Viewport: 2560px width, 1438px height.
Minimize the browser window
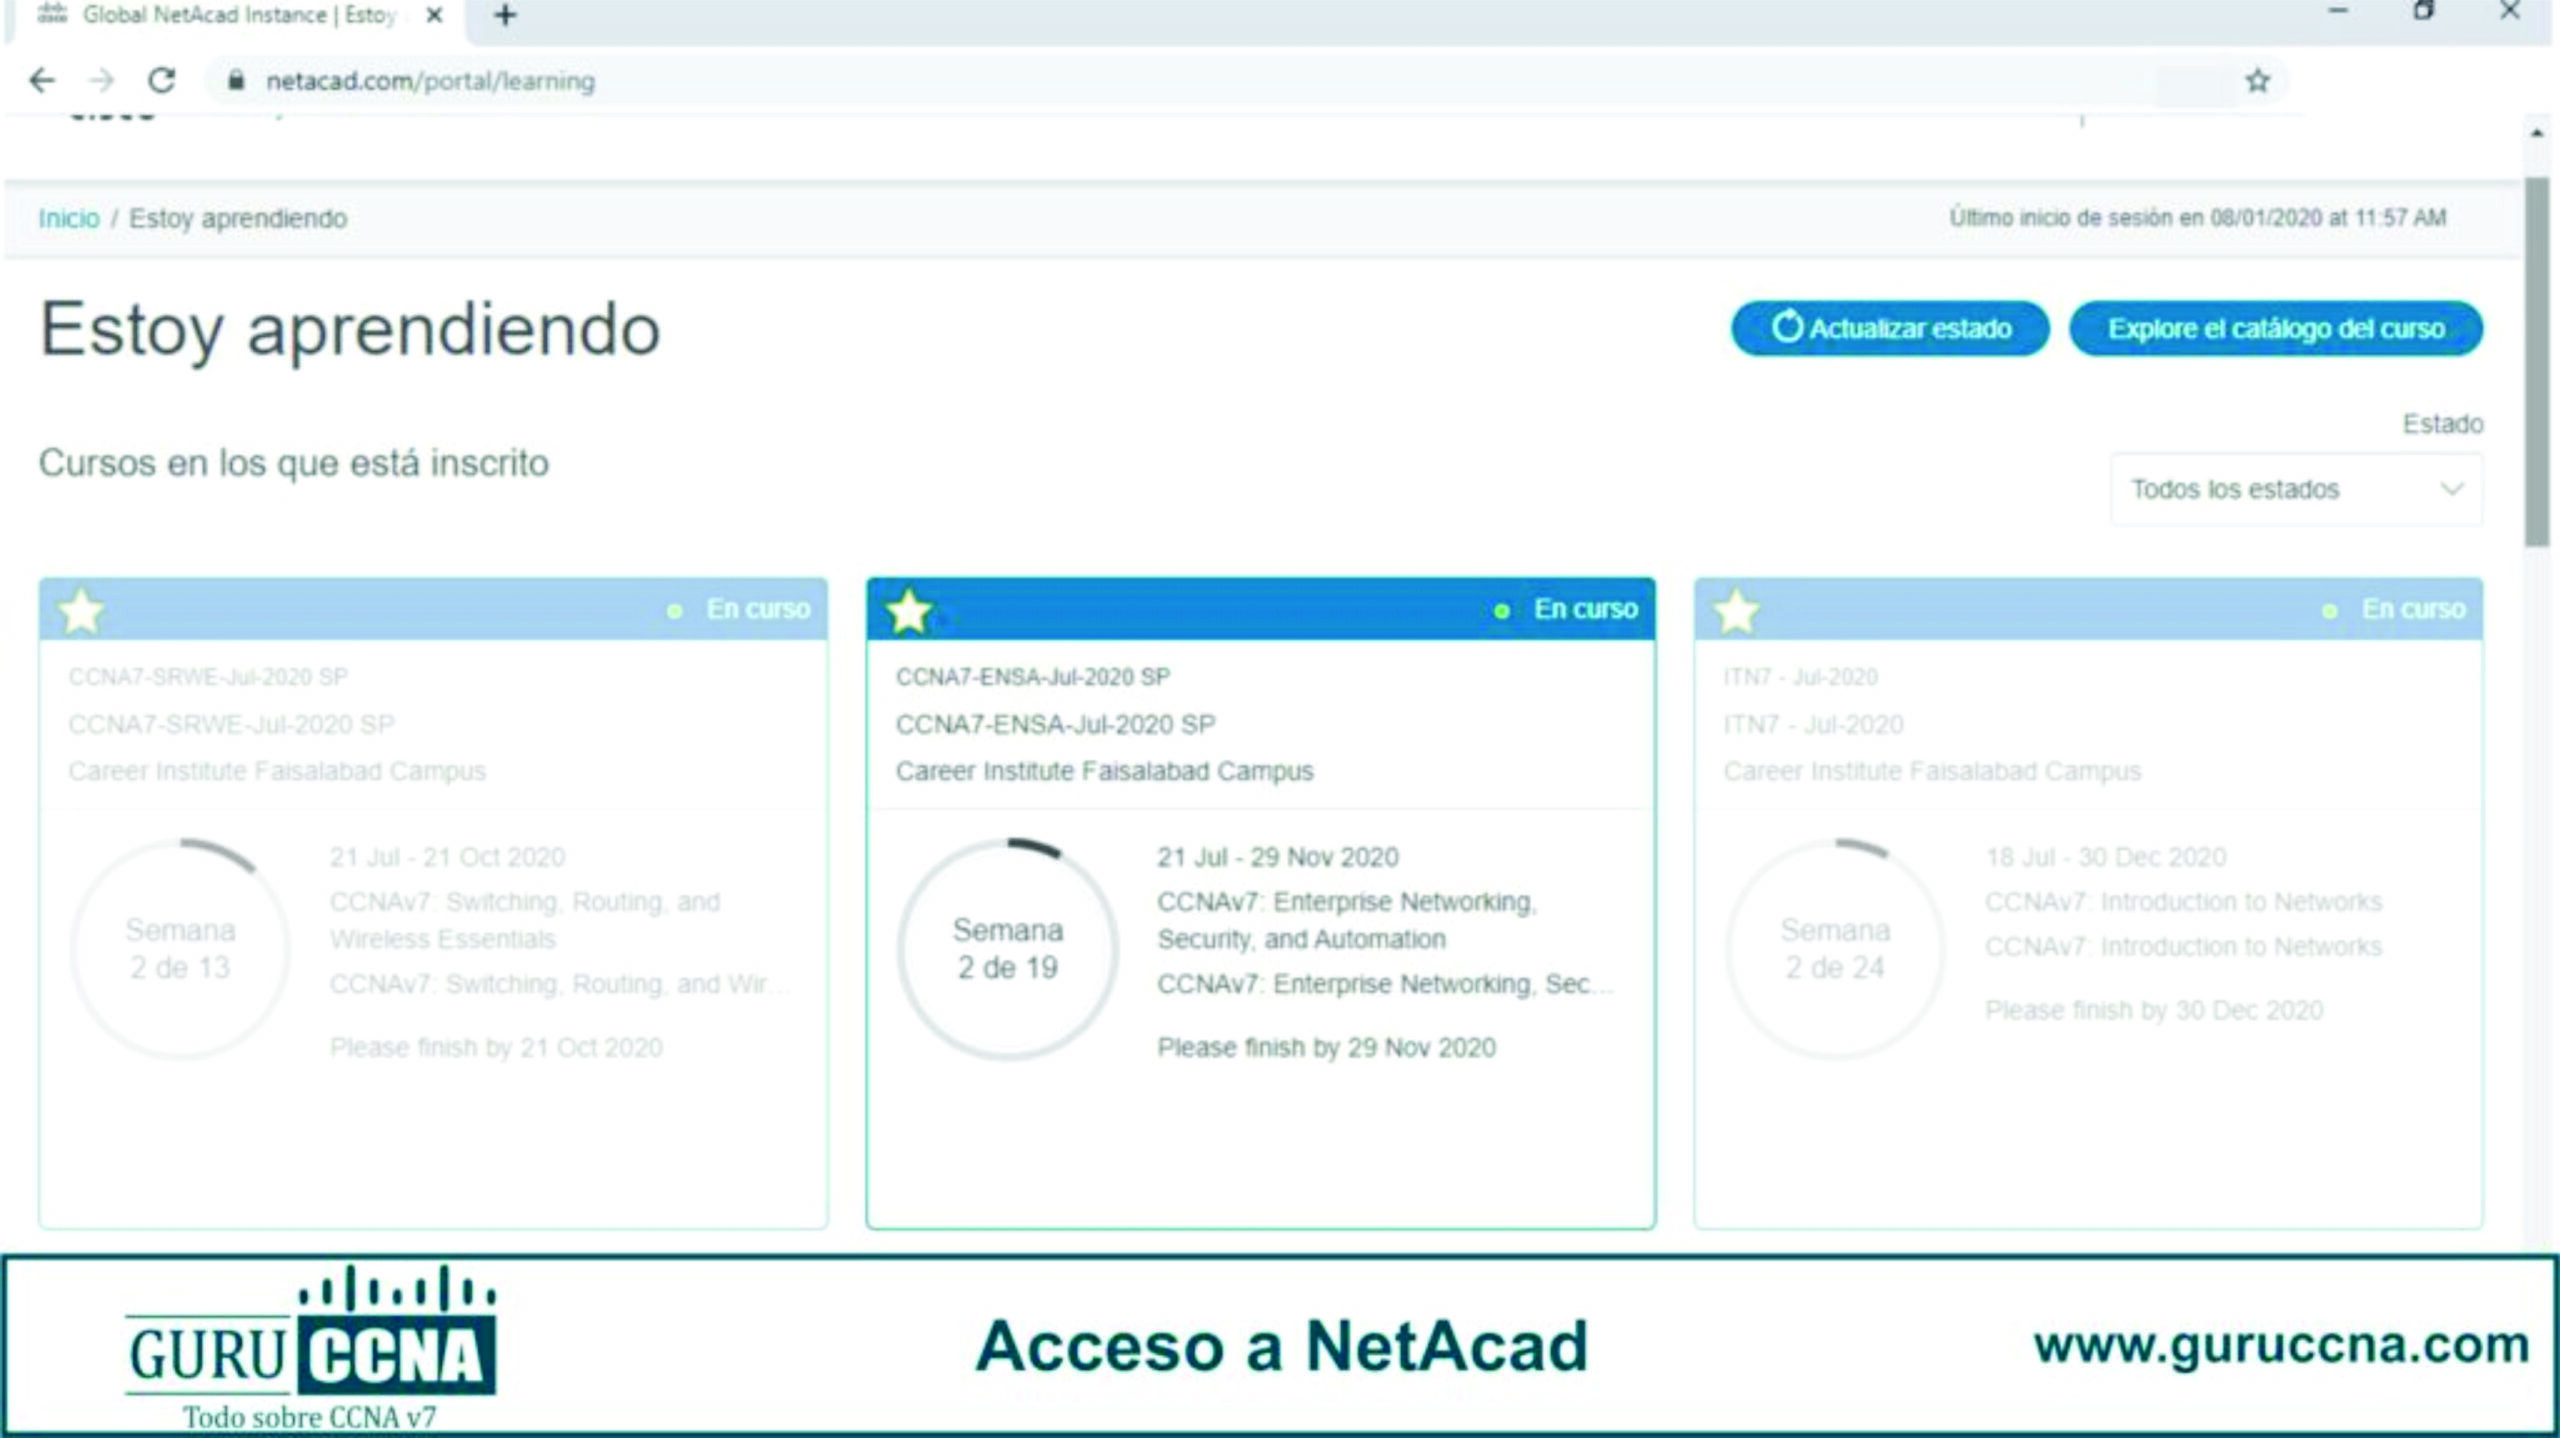pyautogui.click(x=2338, y=12)
